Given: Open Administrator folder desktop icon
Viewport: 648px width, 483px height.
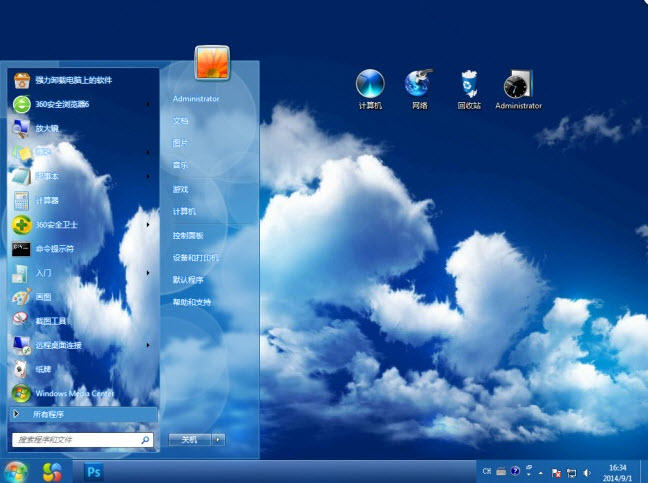Looking at the screenshot, I should 518,84.
